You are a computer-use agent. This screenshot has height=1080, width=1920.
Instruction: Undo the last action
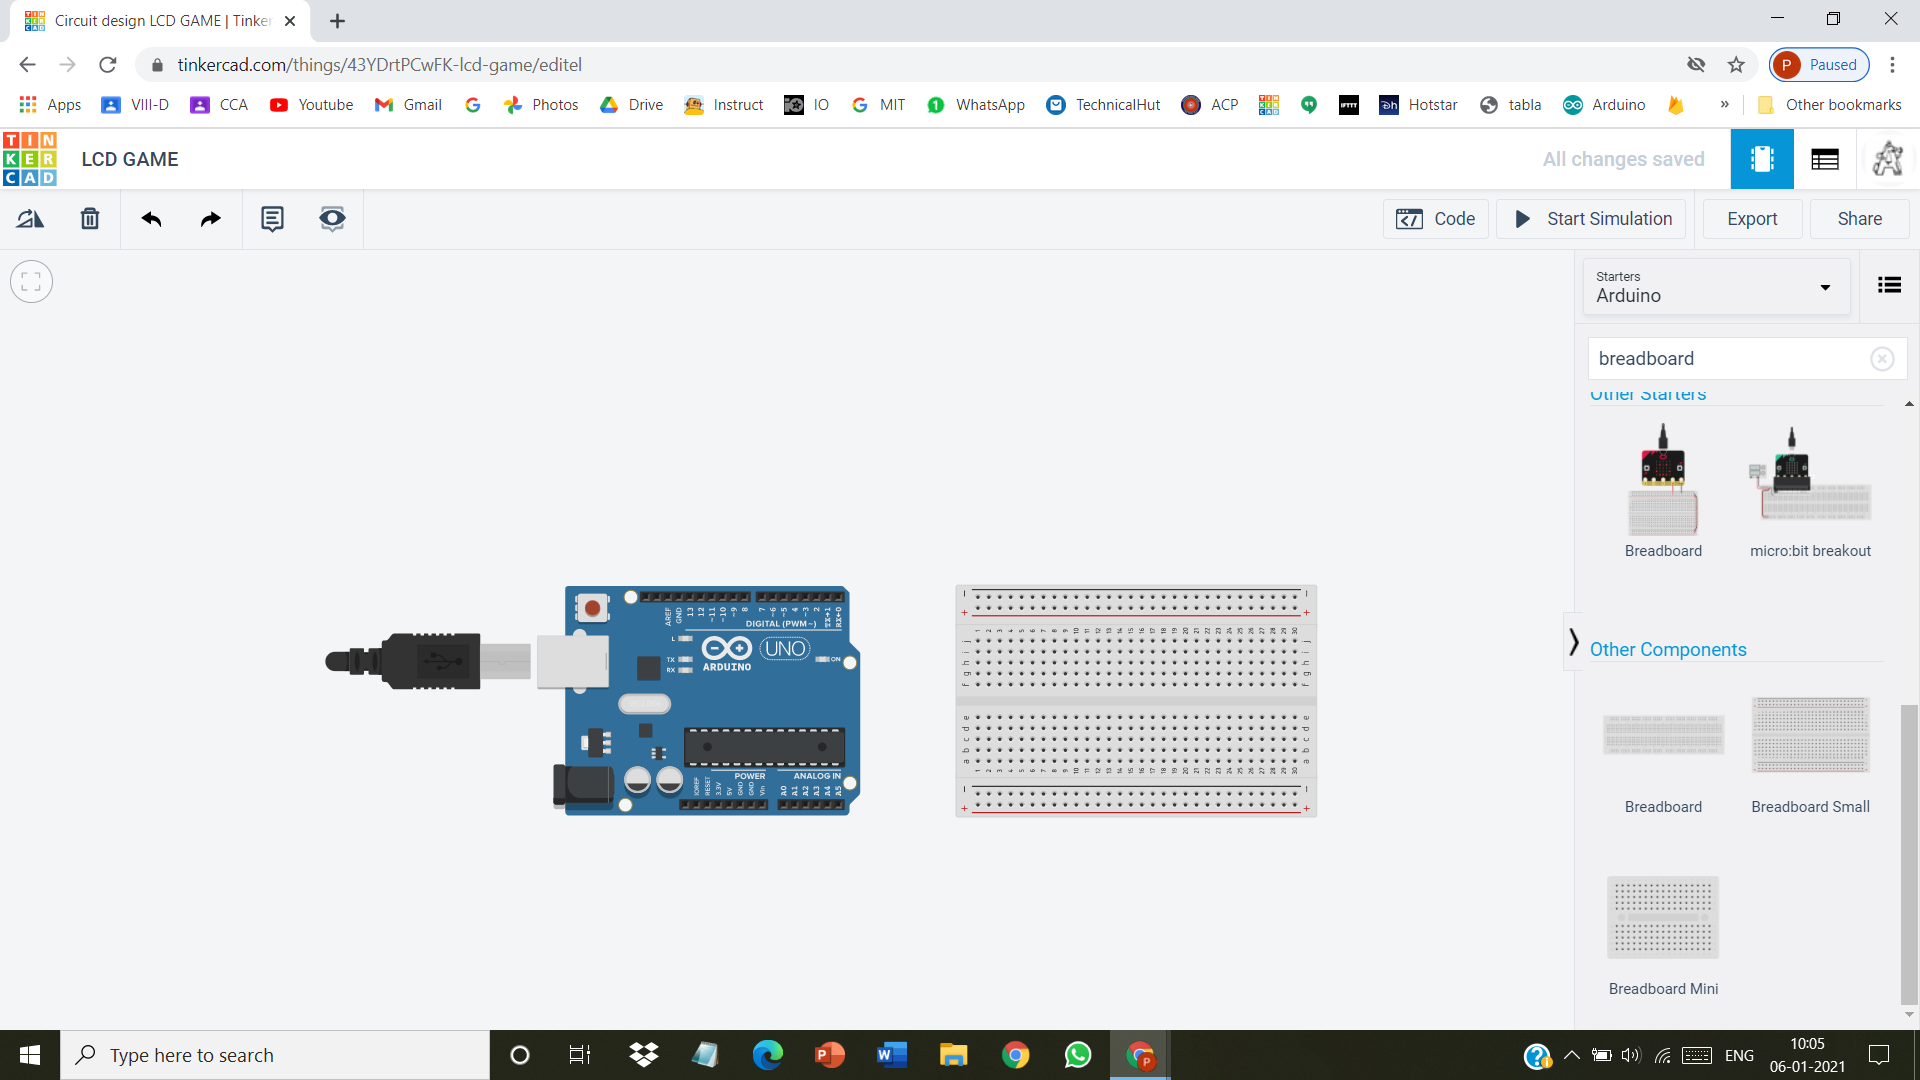coord(151,218)
